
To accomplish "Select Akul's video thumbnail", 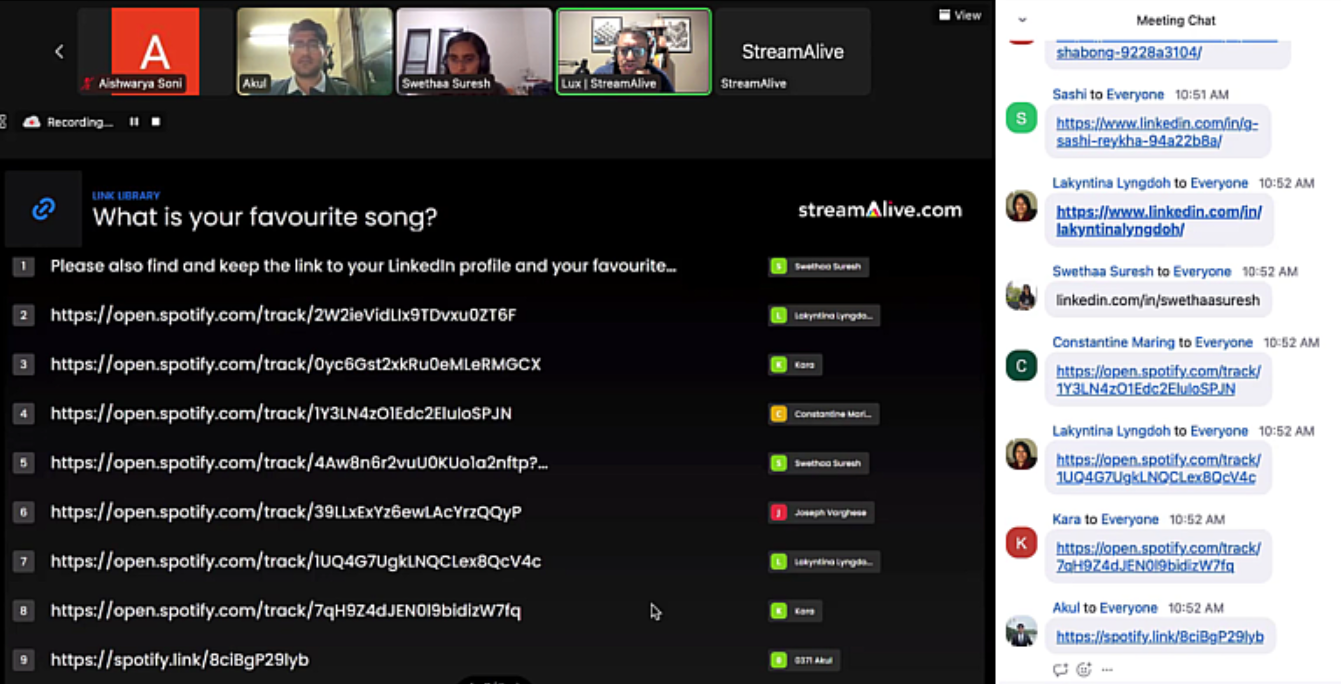I will (x=314, y=52).
